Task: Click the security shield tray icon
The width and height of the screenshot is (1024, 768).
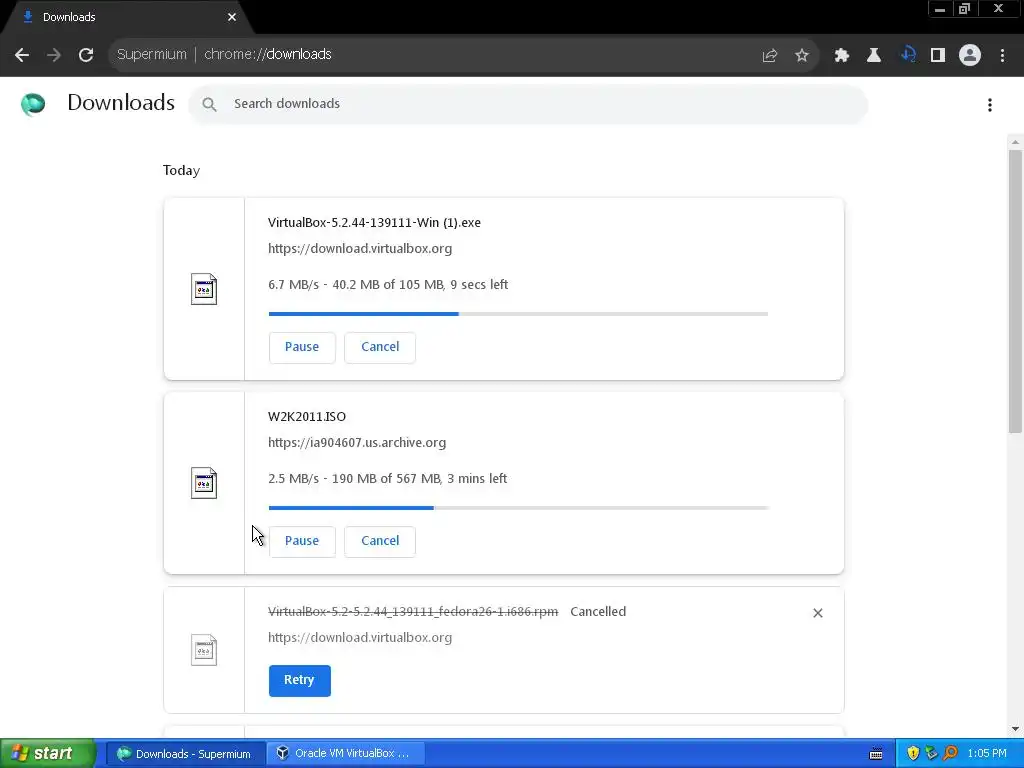Action: click(x=913, y=754)
